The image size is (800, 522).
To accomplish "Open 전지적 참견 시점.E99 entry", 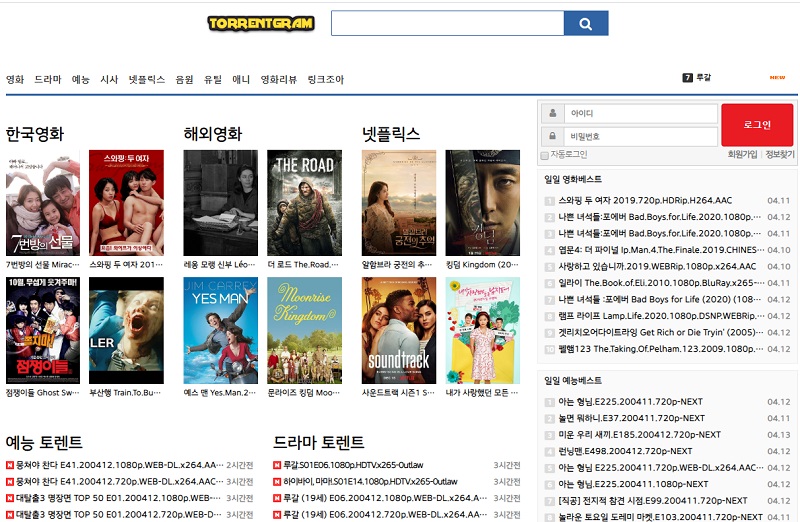I will 653,501.
